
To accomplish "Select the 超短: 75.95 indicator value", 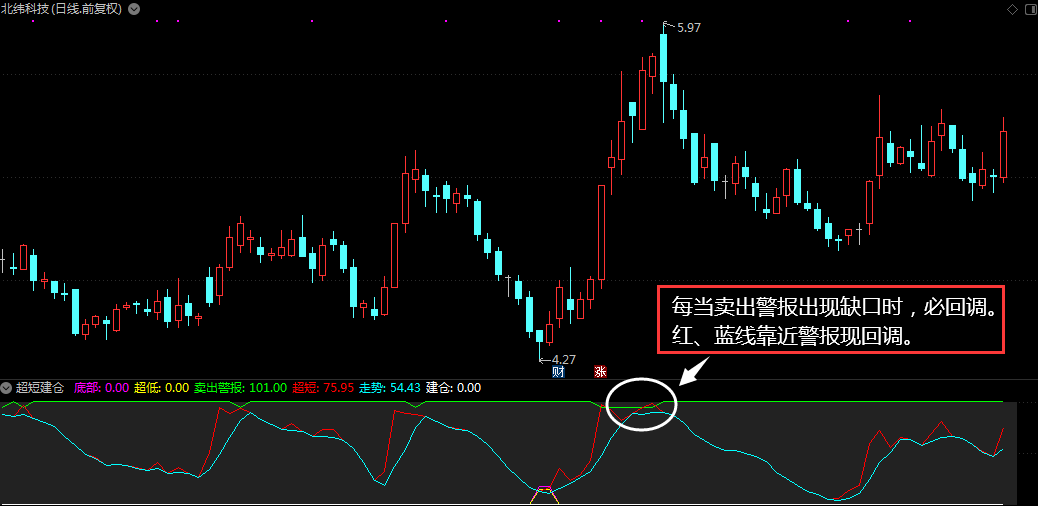I will pos(323,387).
